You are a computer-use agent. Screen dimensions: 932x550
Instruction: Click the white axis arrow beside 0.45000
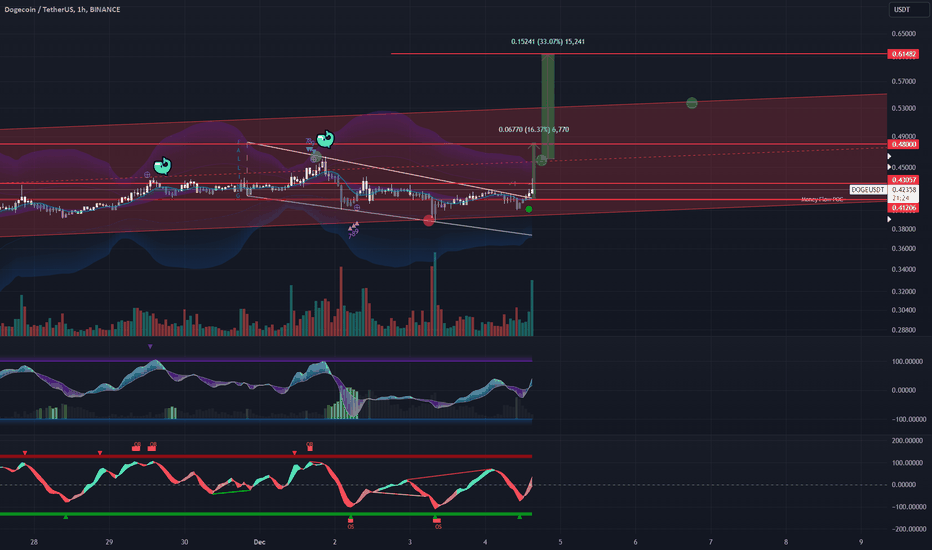pyautogui.click(x=889, y=168)
